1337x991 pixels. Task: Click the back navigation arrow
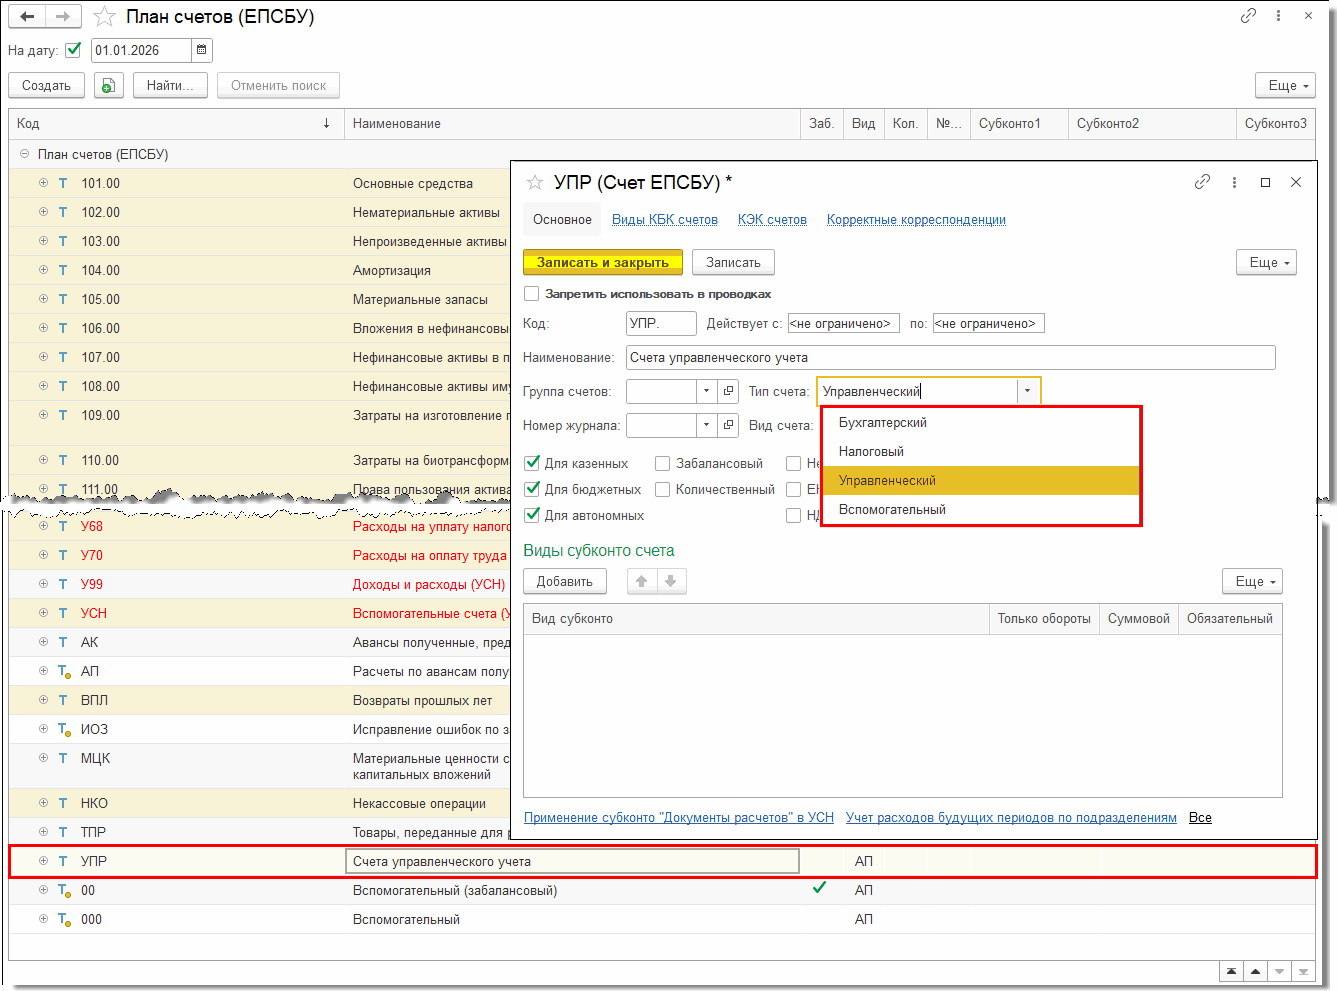pos(27,16)
